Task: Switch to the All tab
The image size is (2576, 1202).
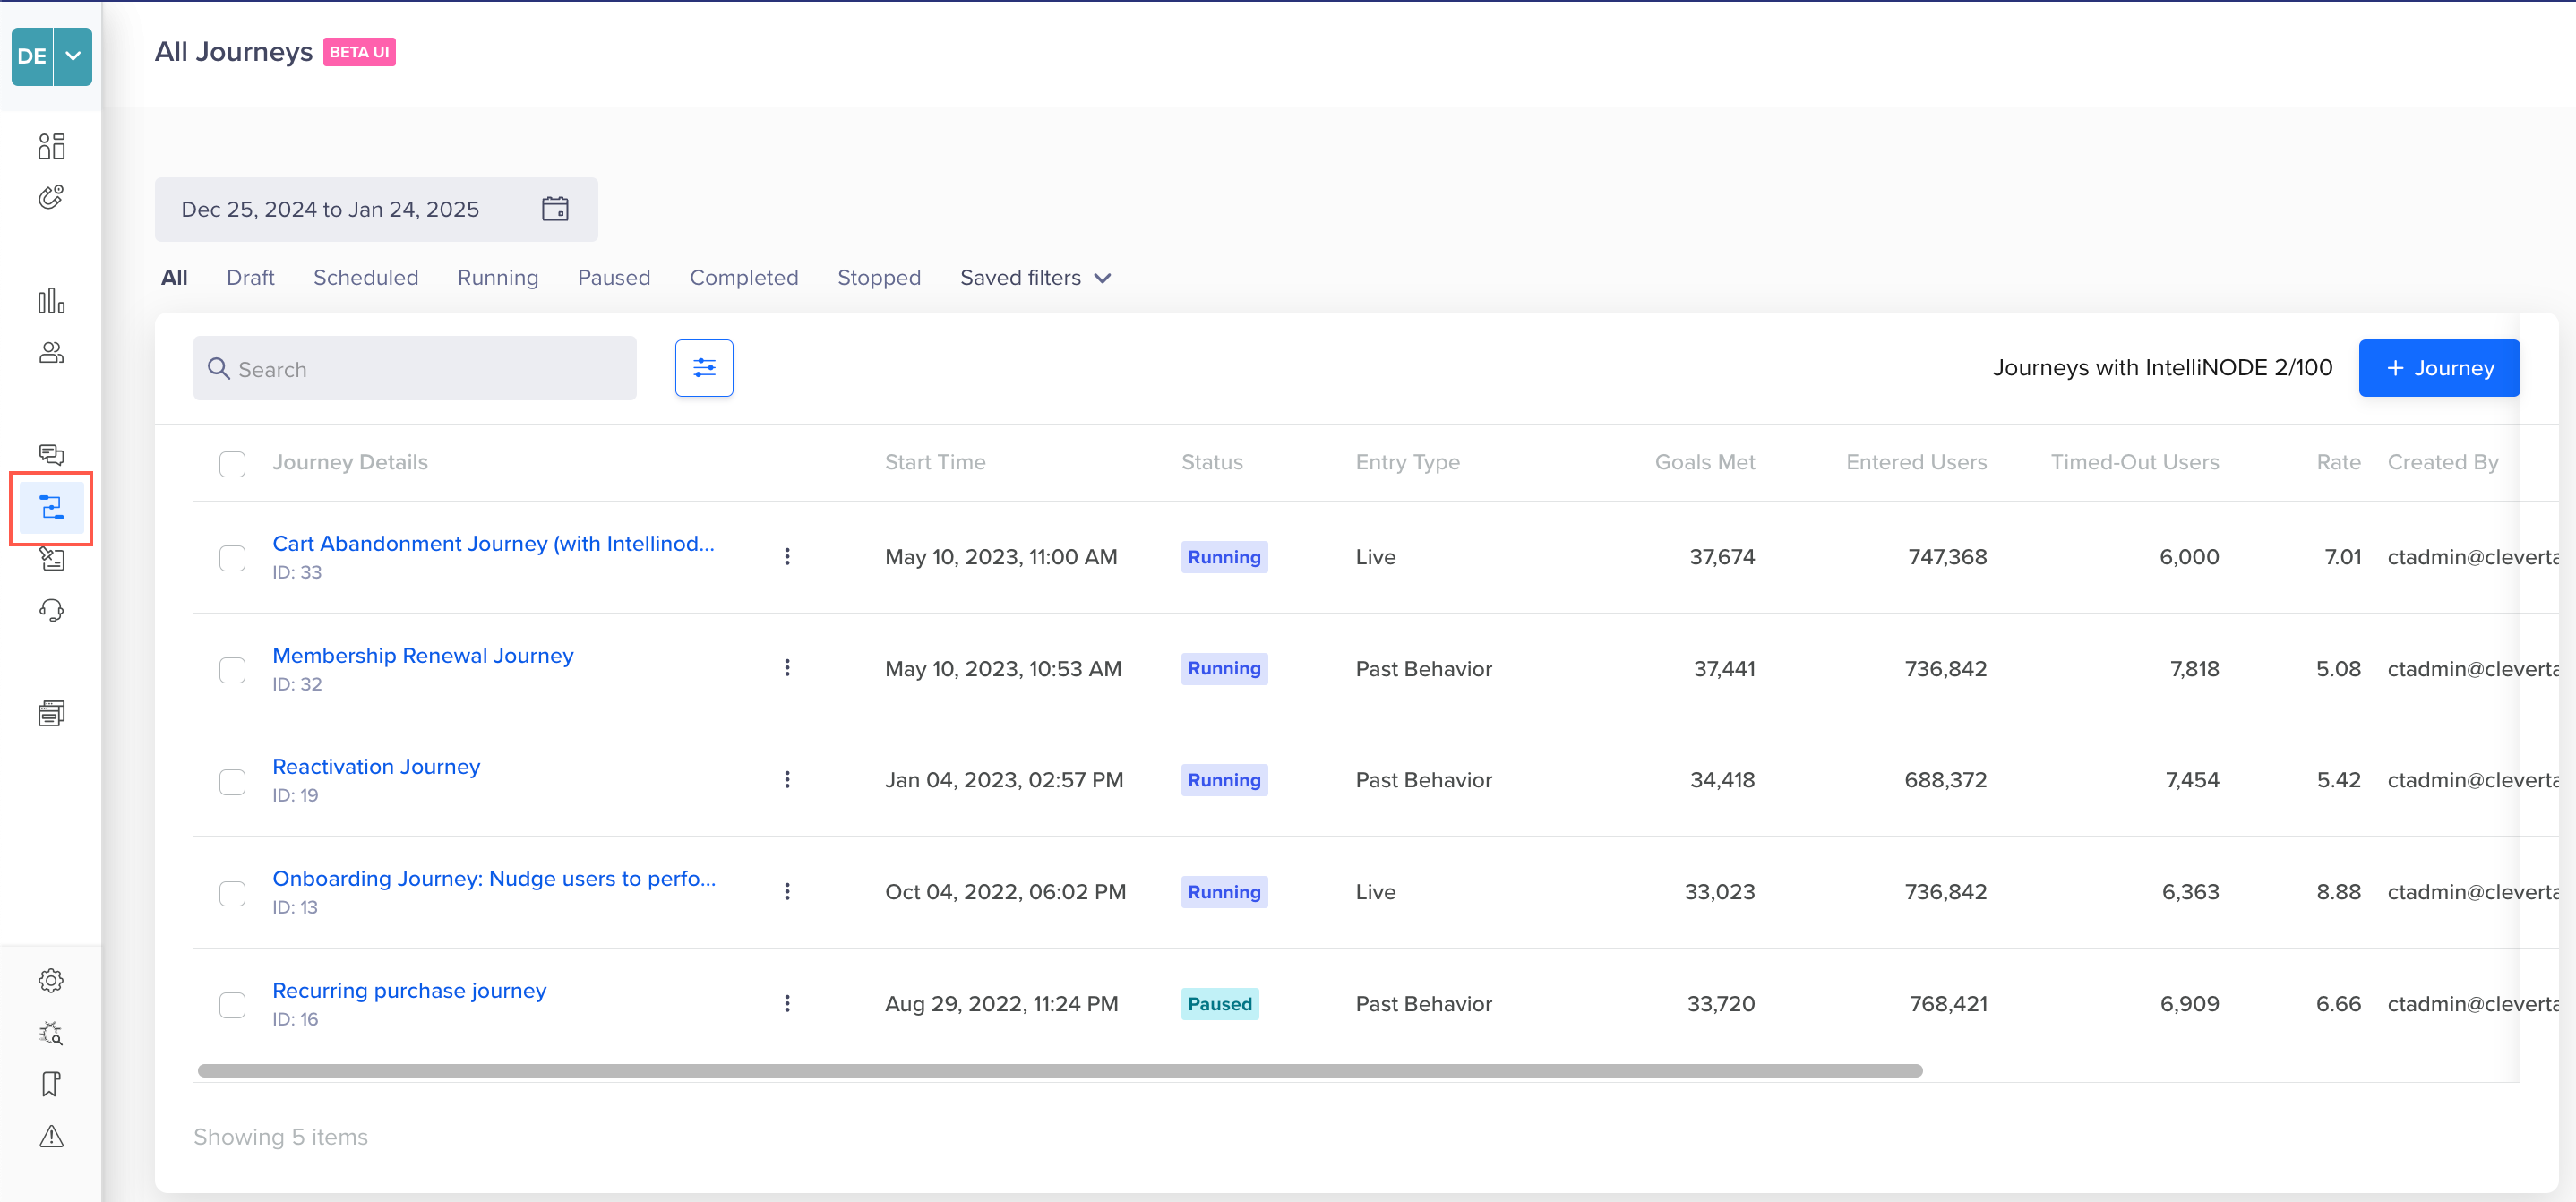Action: pos(174,277)
